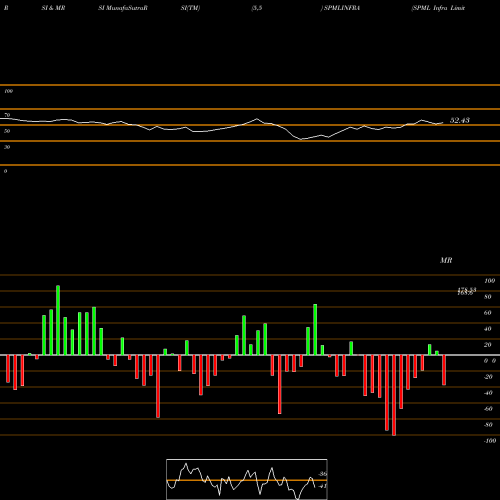
Task: Click the 30 label on the RSI axis
Action: pos(7,147)
